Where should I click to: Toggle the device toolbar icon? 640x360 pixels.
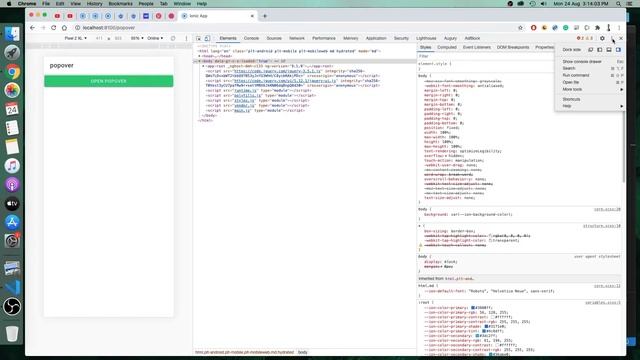(207, 38)
